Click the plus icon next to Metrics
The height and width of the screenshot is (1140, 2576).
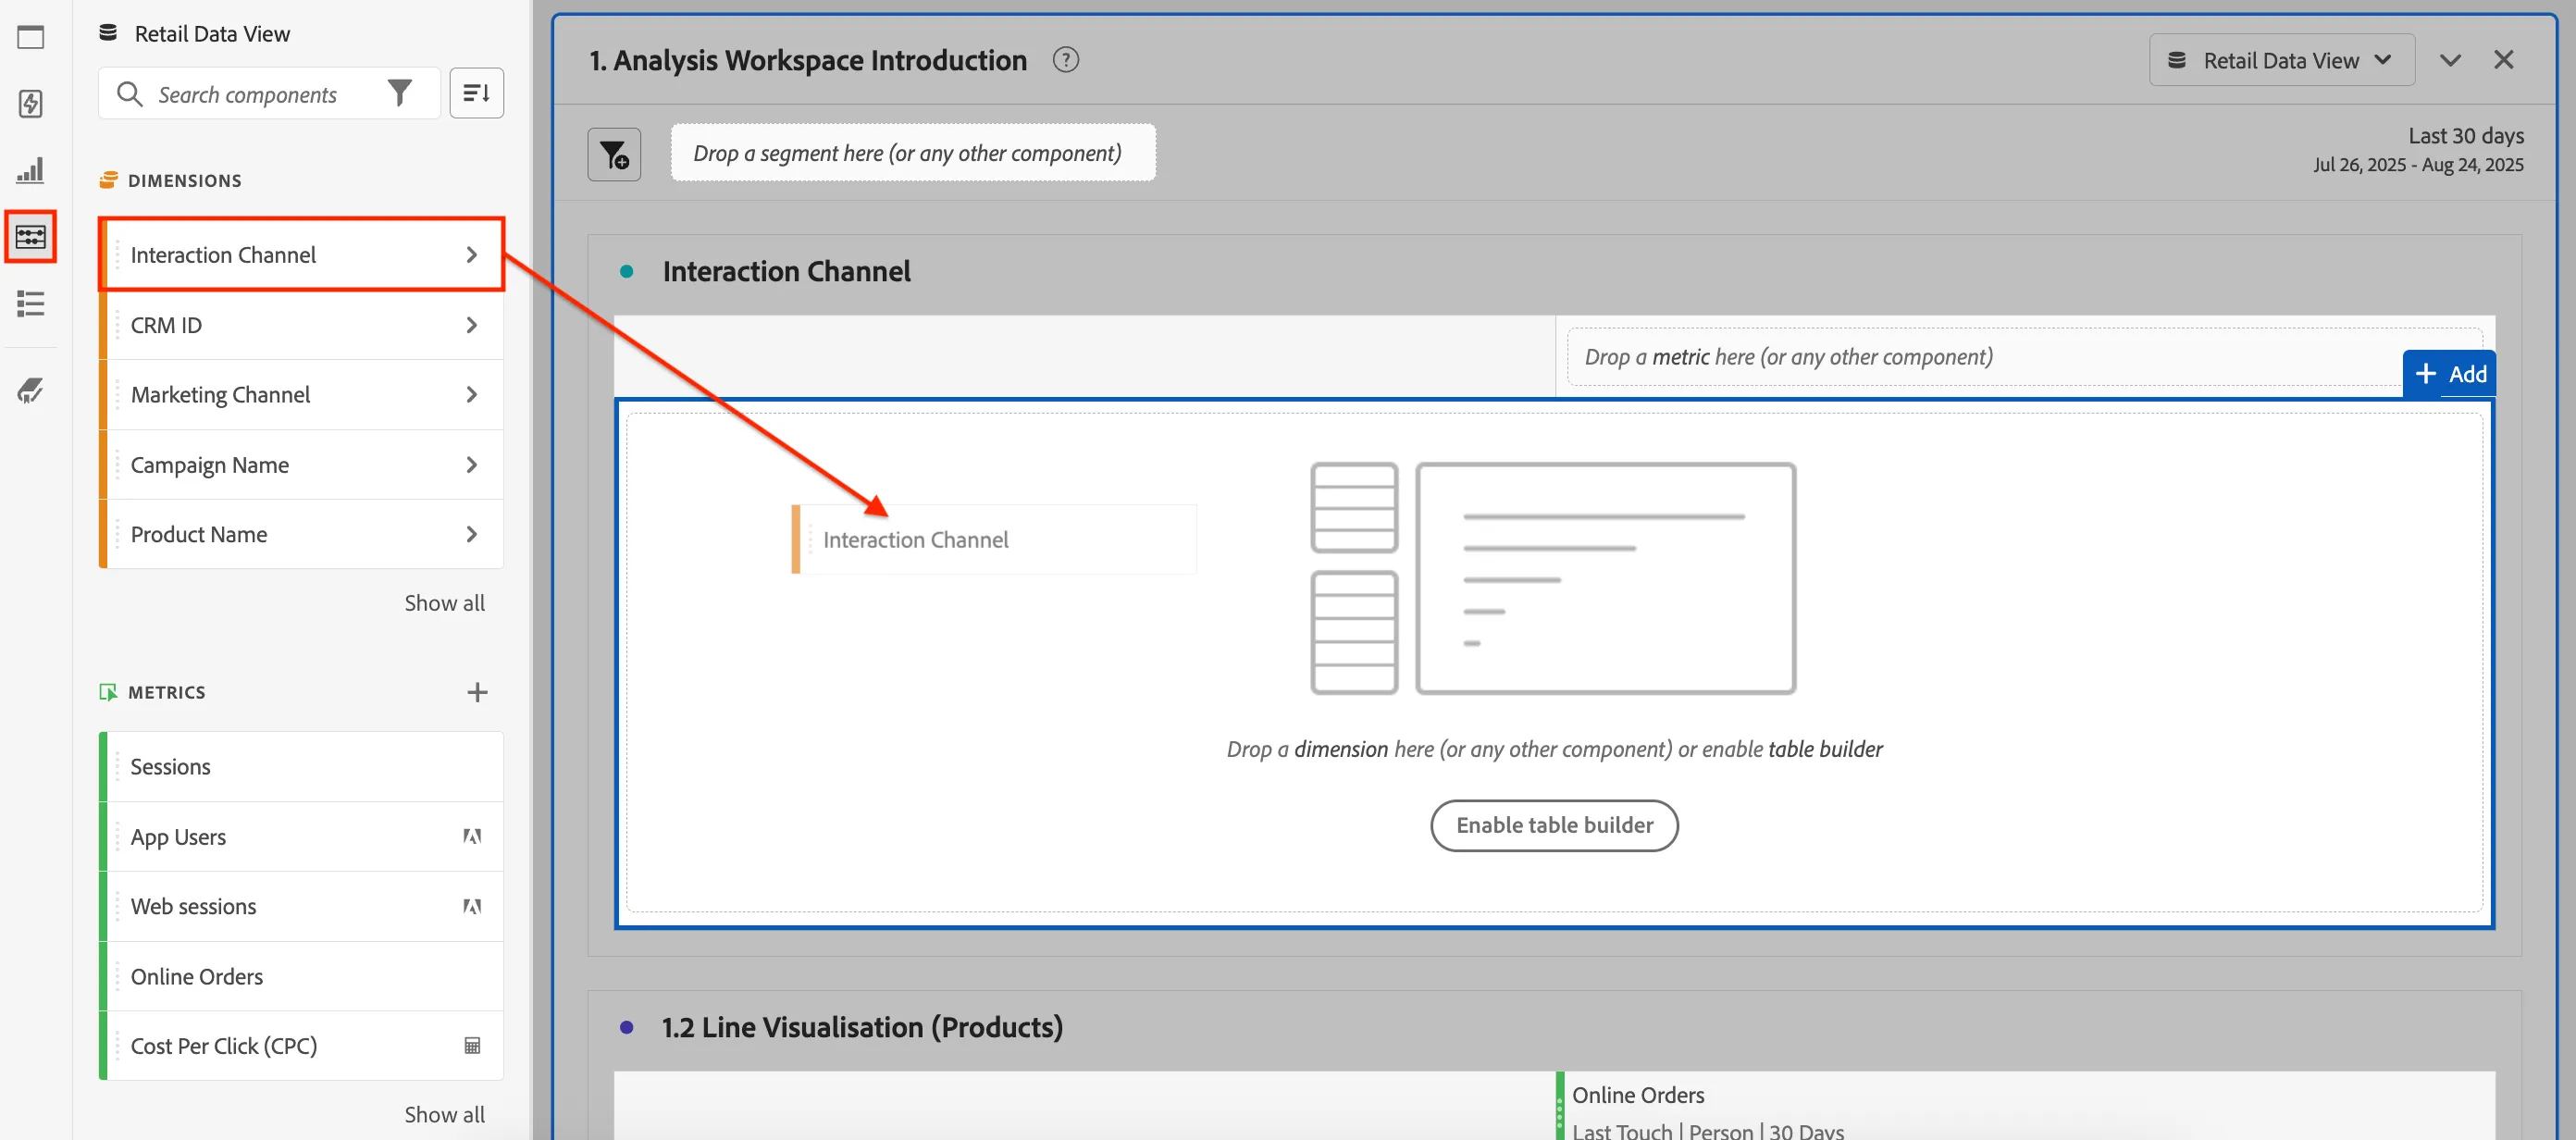pos(478,692)
